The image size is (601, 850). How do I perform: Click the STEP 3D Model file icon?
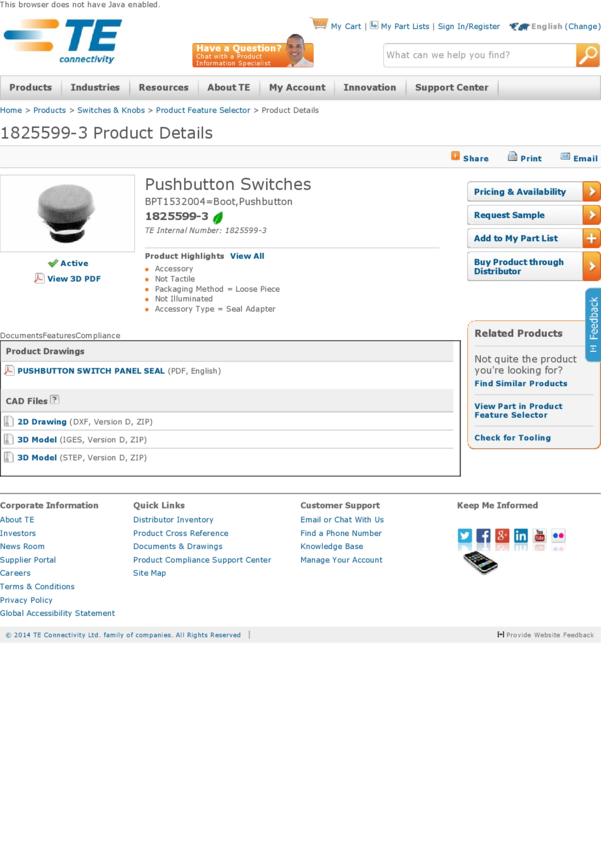(9, 457)
